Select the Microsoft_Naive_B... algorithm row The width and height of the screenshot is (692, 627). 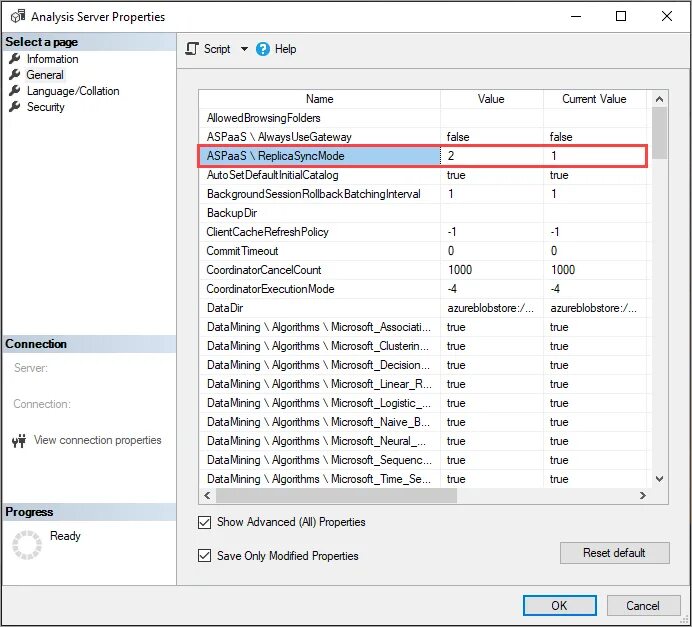423,422
